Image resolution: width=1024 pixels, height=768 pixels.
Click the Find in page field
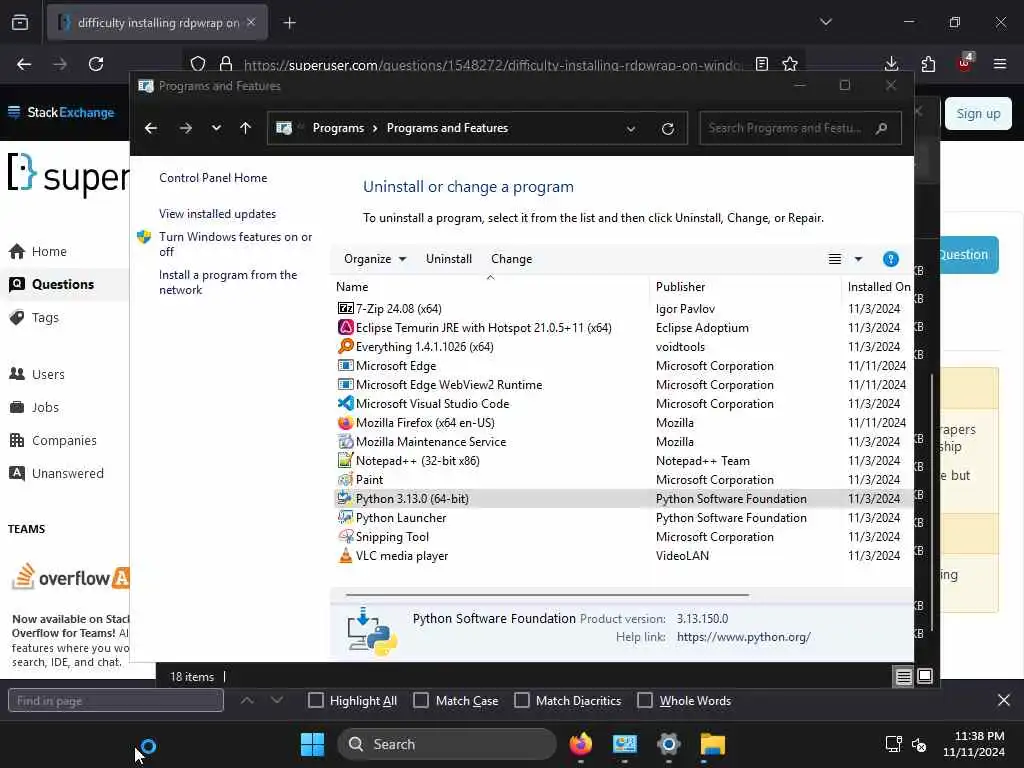tap(116, 701)
